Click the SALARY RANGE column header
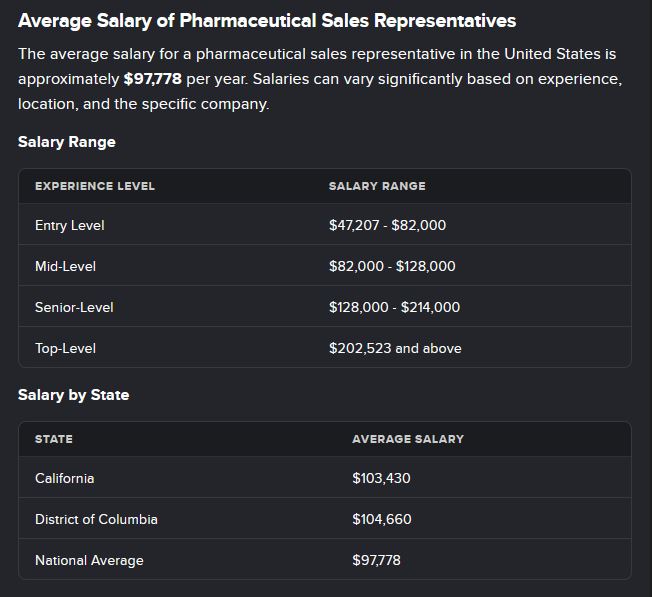This screenshot has height=597, width=652. (x=377, y=186)
